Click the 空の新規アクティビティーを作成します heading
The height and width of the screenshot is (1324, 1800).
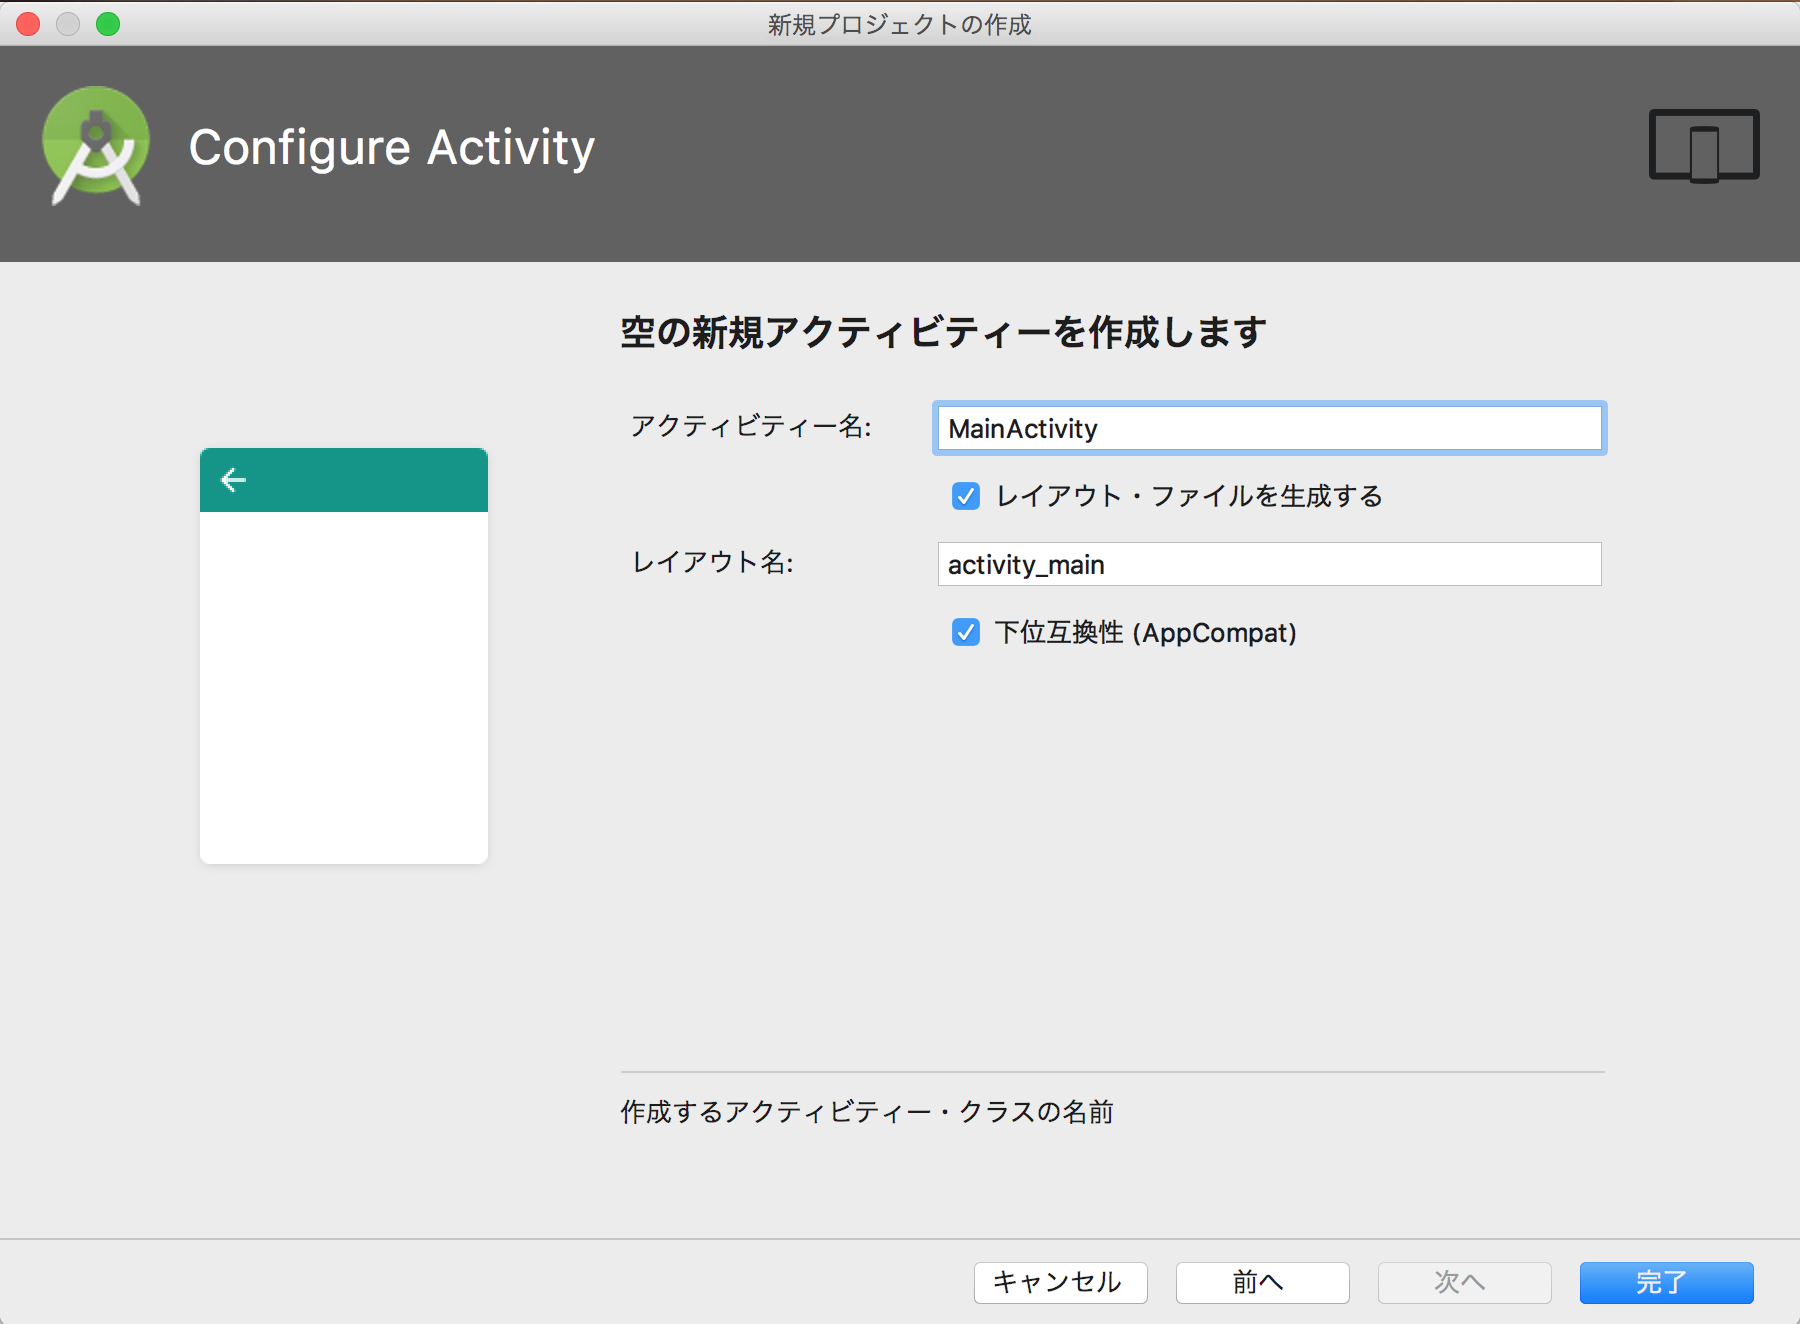pos(943,332)
